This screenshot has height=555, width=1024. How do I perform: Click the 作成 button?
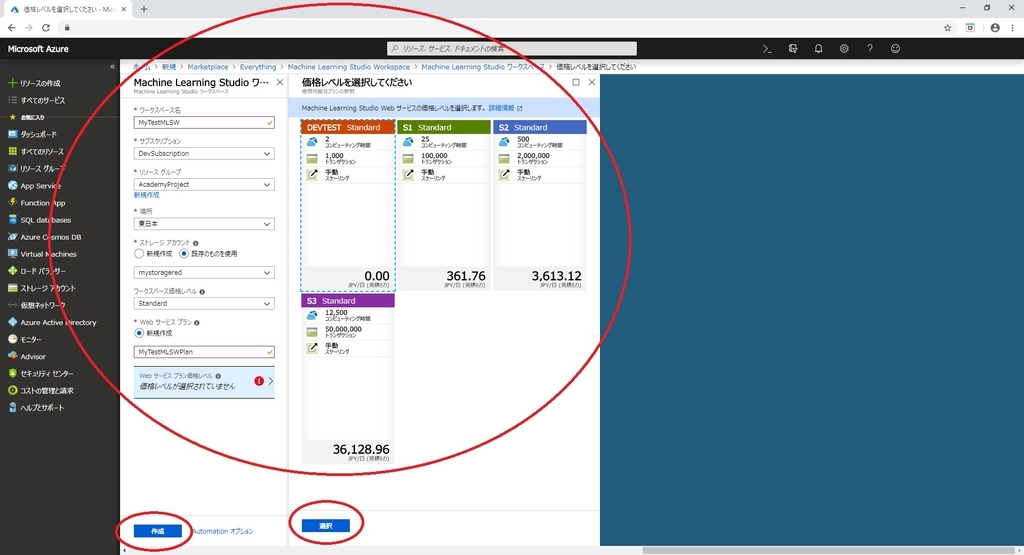157,531
